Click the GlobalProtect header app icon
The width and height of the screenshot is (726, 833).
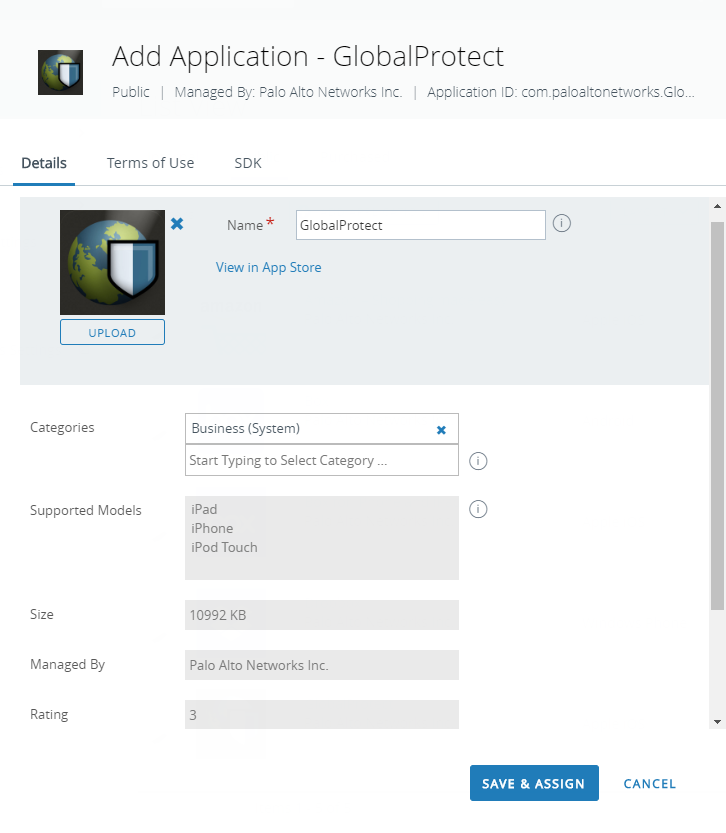tap(60, 72)
